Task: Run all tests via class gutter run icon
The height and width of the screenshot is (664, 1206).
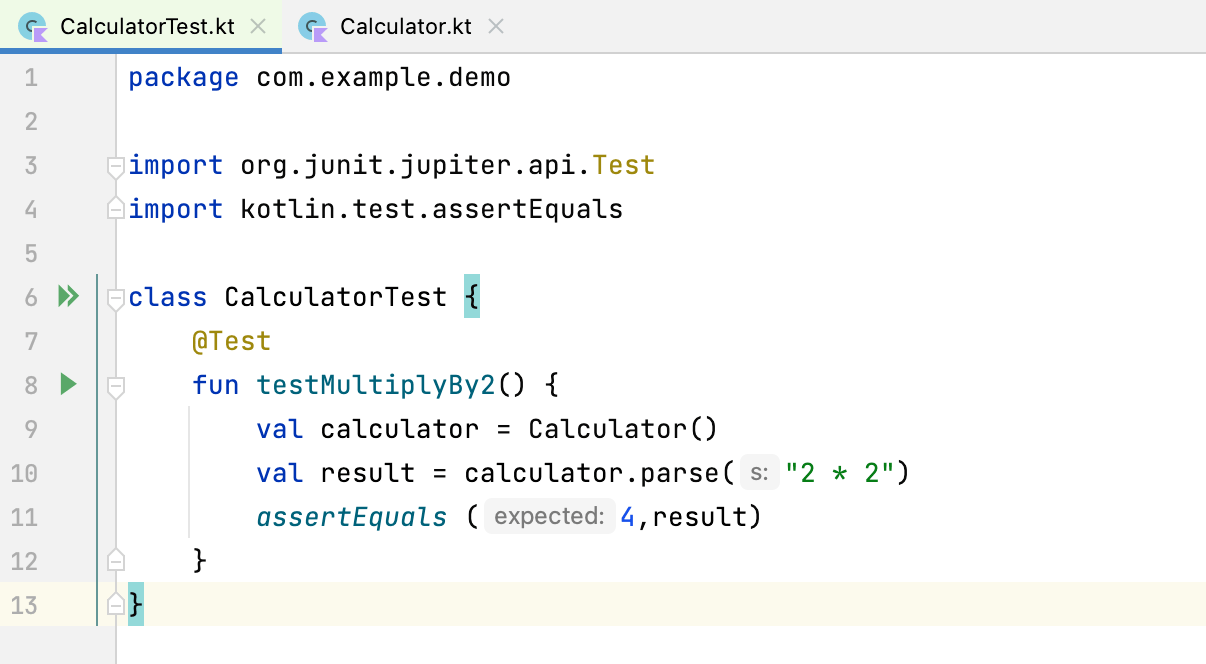Action: tap(68, 296)
